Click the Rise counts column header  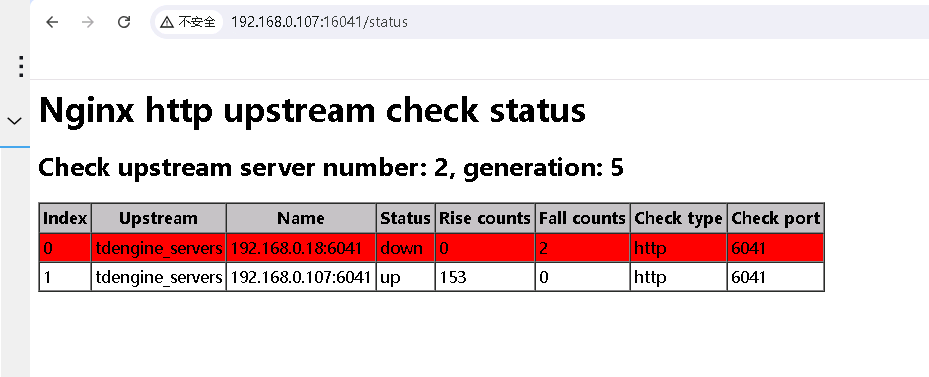[485, 218]
